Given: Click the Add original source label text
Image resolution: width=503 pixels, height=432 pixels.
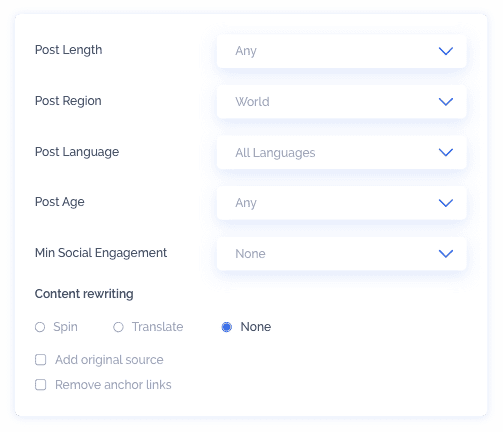Looking at the screenshot, I should point(109,360).
